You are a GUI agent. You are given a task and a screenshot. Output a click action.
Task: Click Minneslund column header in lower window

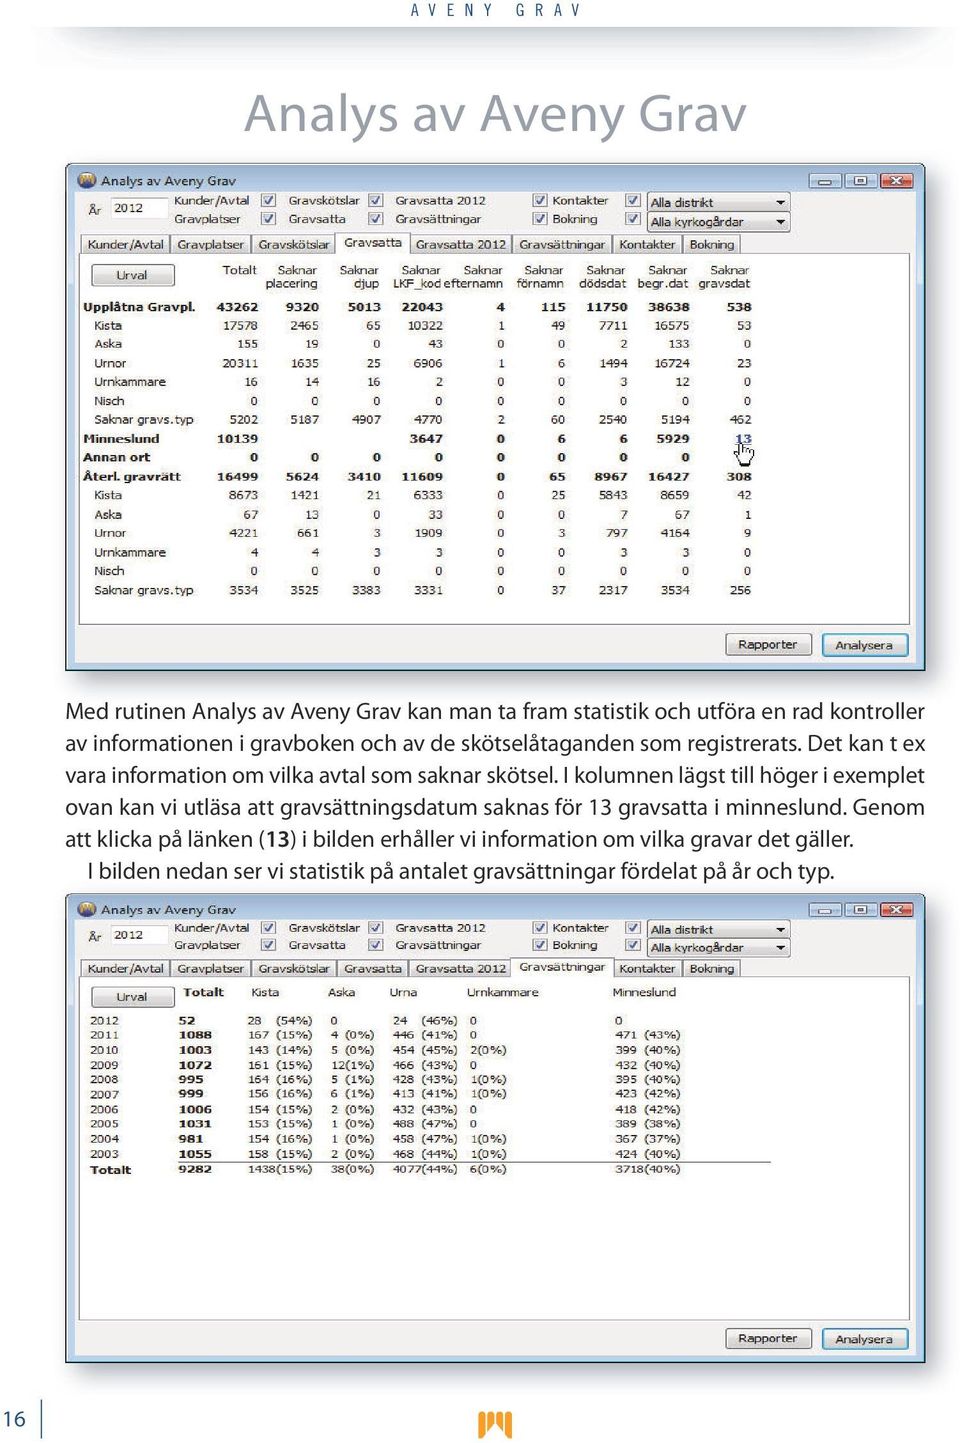pyautogui.click(x=644, y=993)
